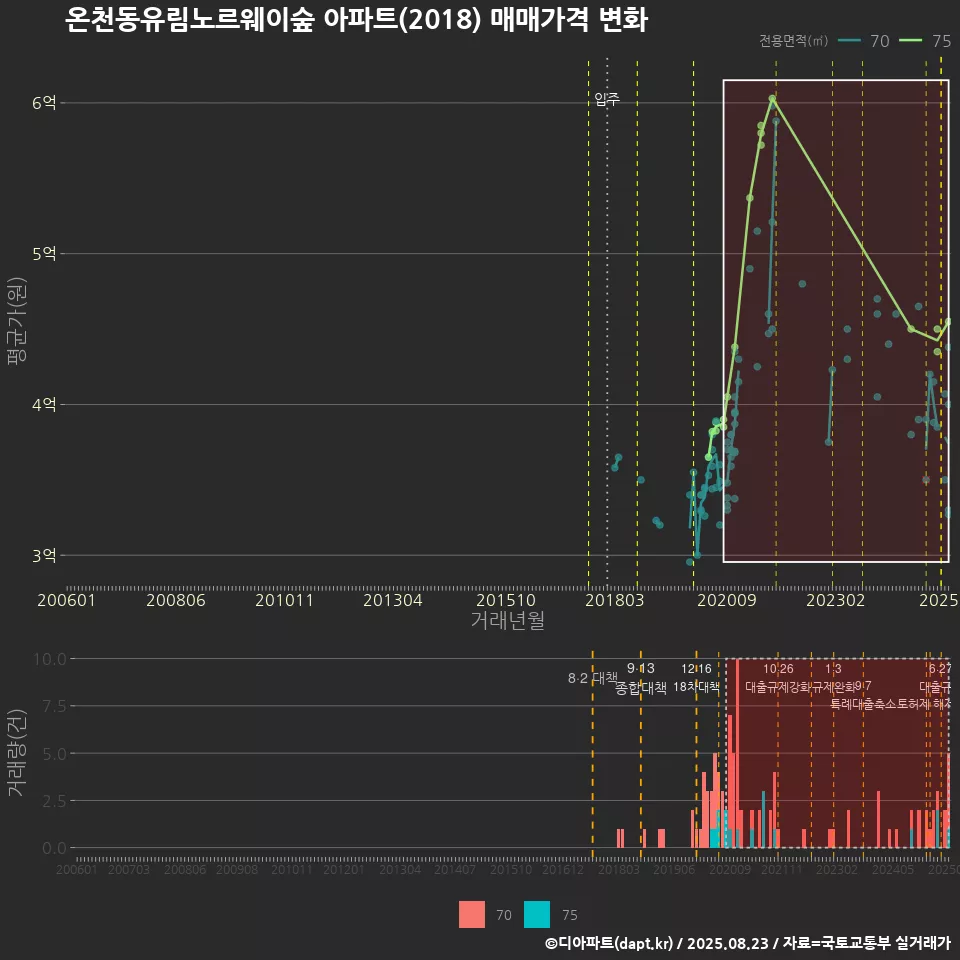The image size is (960, 960).
Task: Click the 9·13 종합대책 policy annotation
Action: [x=640, y=678]
